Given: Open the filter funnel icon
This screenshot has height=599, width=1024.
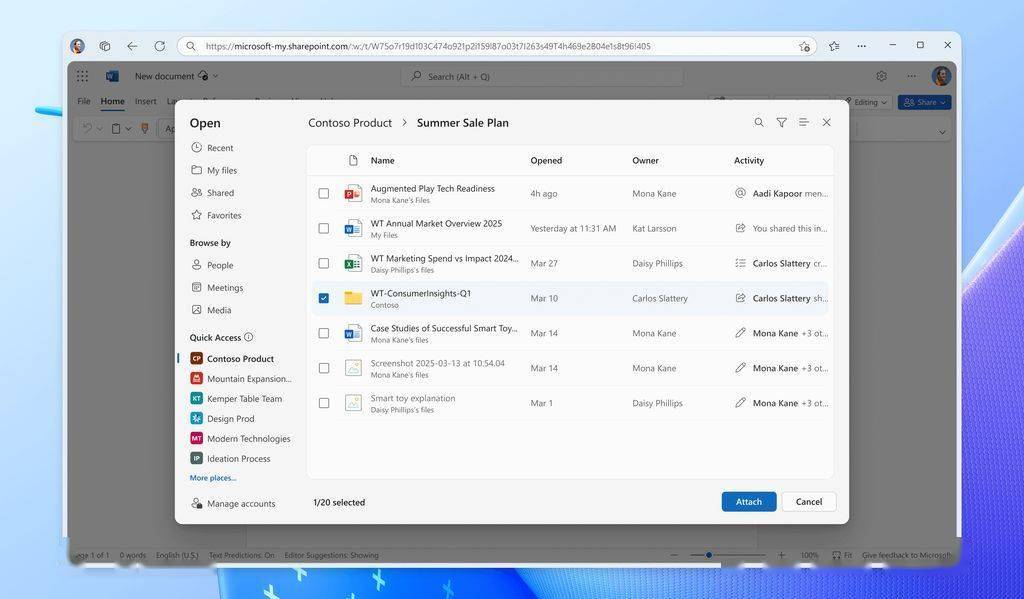Looking at the screenshot, I should click(x=781, y=122).
